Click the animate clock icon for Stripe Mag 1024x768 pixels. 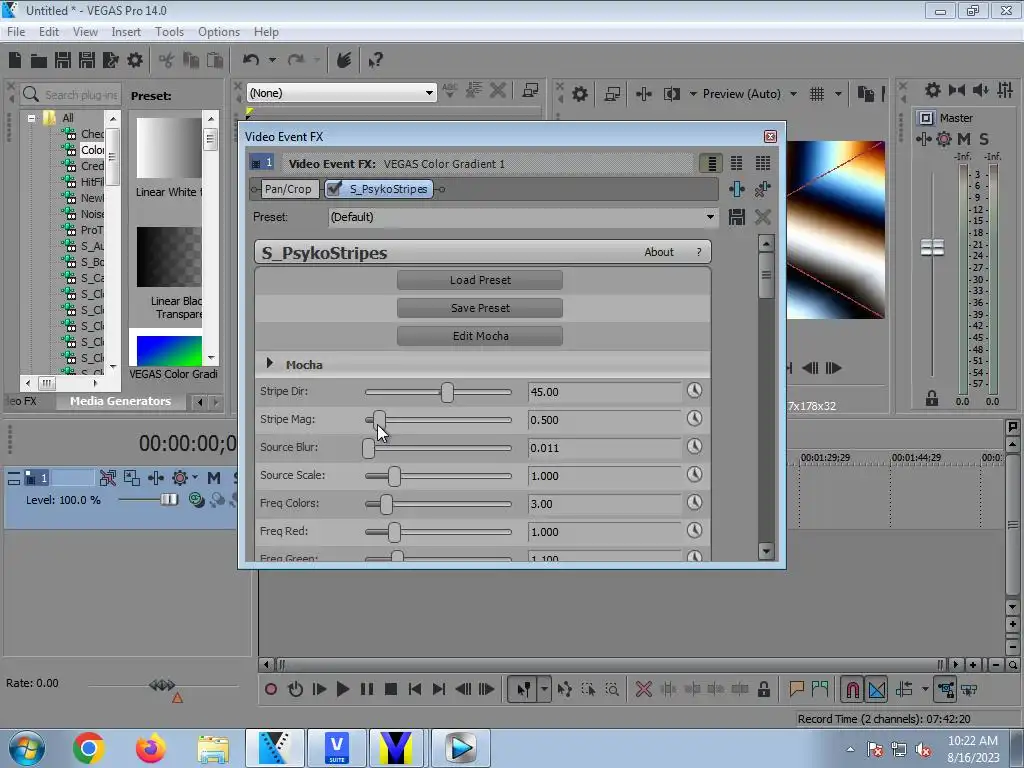pos(694,419)
